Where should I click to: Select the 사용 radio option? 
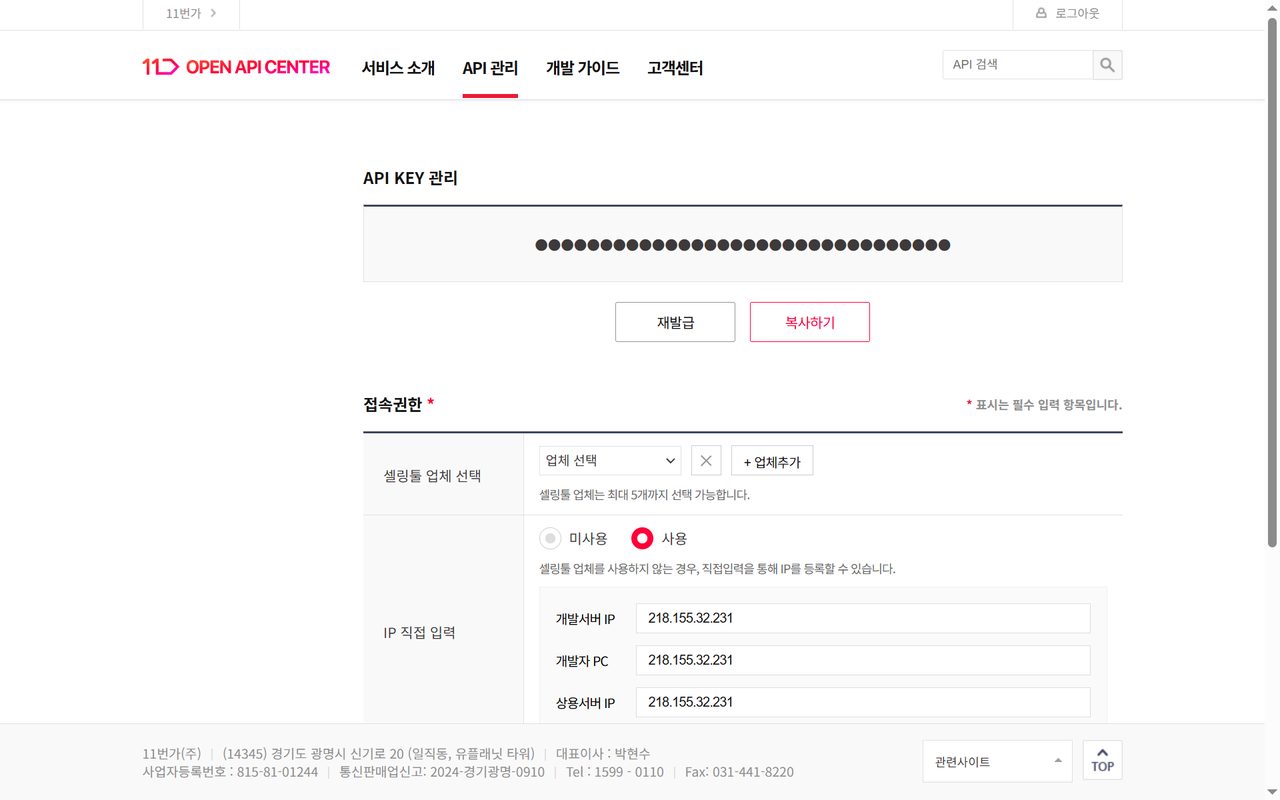[642, 539]
